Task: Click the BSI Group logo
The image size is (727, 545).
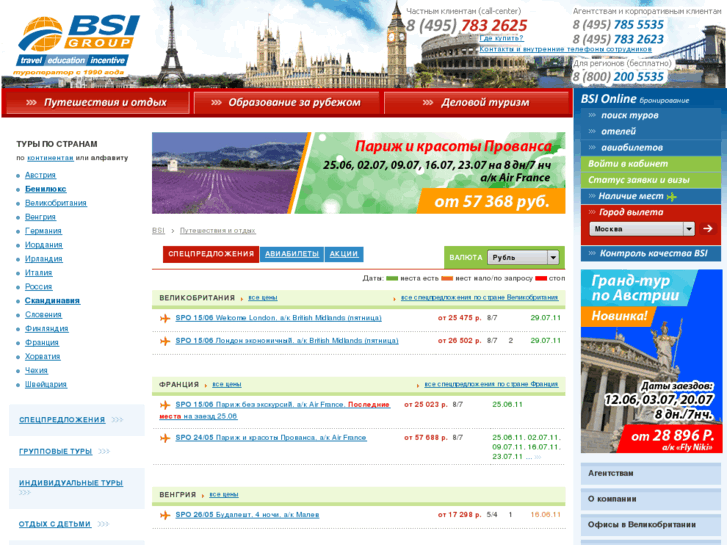Action: [68, 46]
